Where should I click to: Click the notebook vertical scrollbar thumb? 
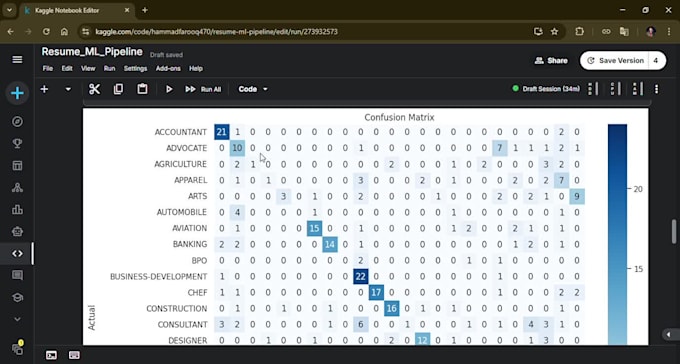pos(673,232)
